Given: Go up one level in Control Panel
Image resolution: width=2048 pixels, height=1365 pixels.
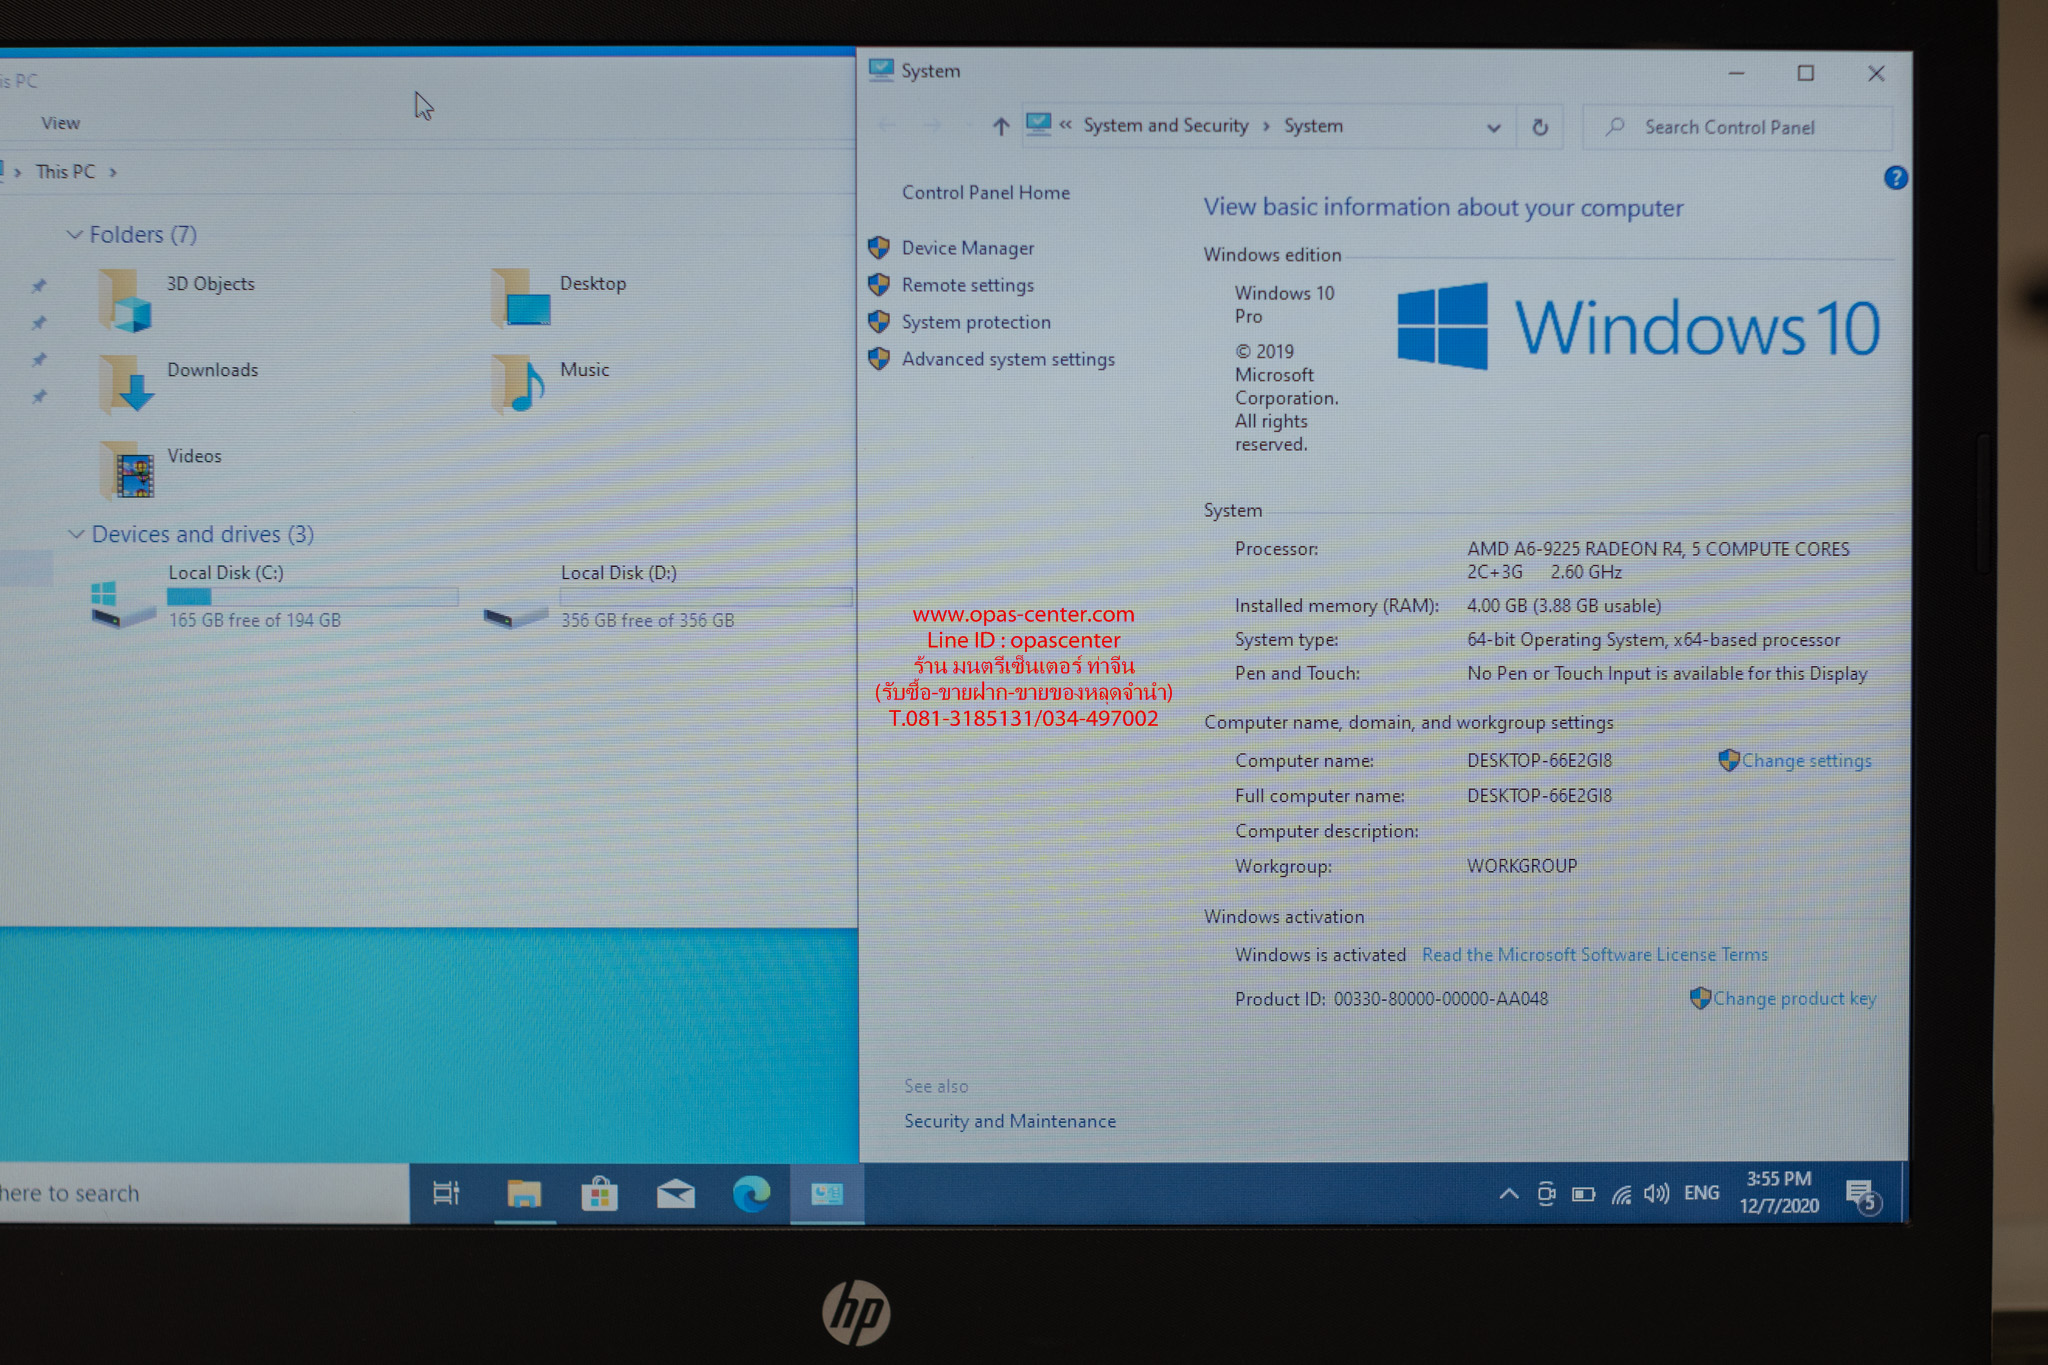Looking at the screenshot, I should (x=1000, y=126).
